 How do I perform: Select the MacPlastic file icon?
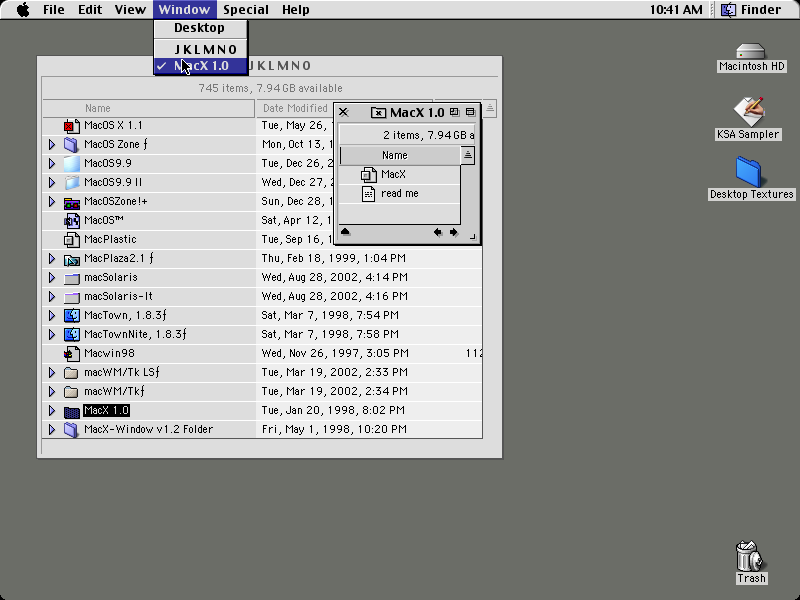click(x=72, y=239)
